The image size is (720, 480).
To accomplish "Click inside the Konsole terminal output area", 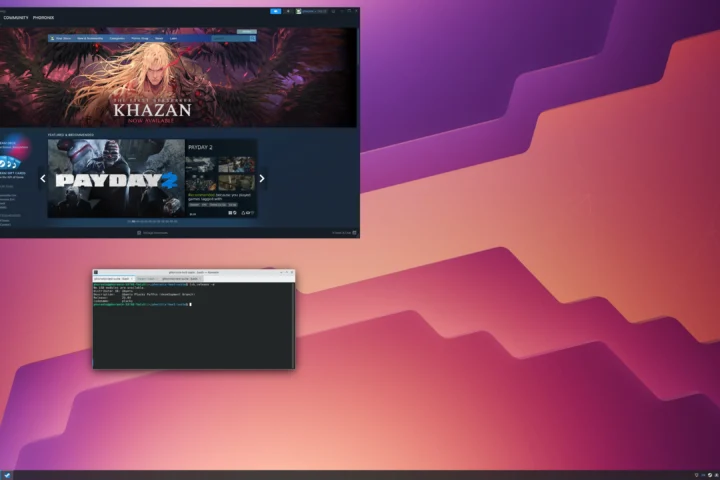I will click(194, 325).
